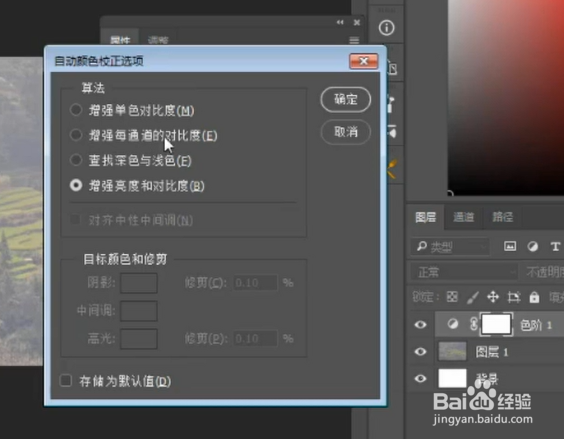Select 增强每通道的对比度 radio option
The height and width of the screenshot is (439, 564).
tap(76, 135)
